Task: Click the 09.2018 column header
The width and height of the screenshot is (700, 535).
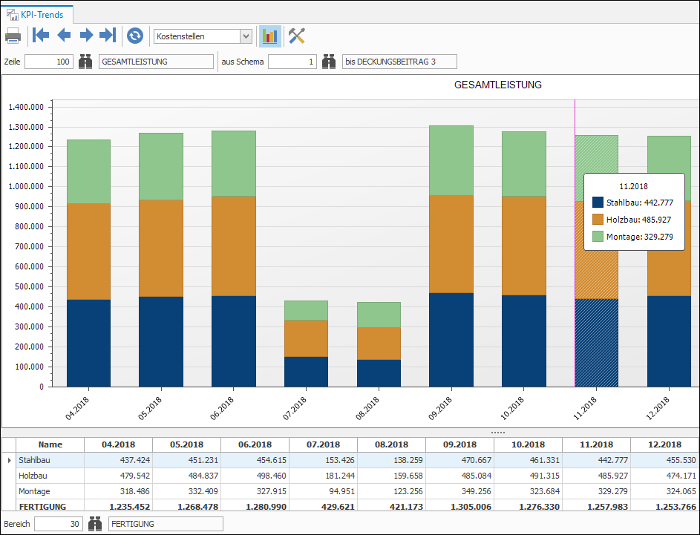Action: click(x=460, y=444)
